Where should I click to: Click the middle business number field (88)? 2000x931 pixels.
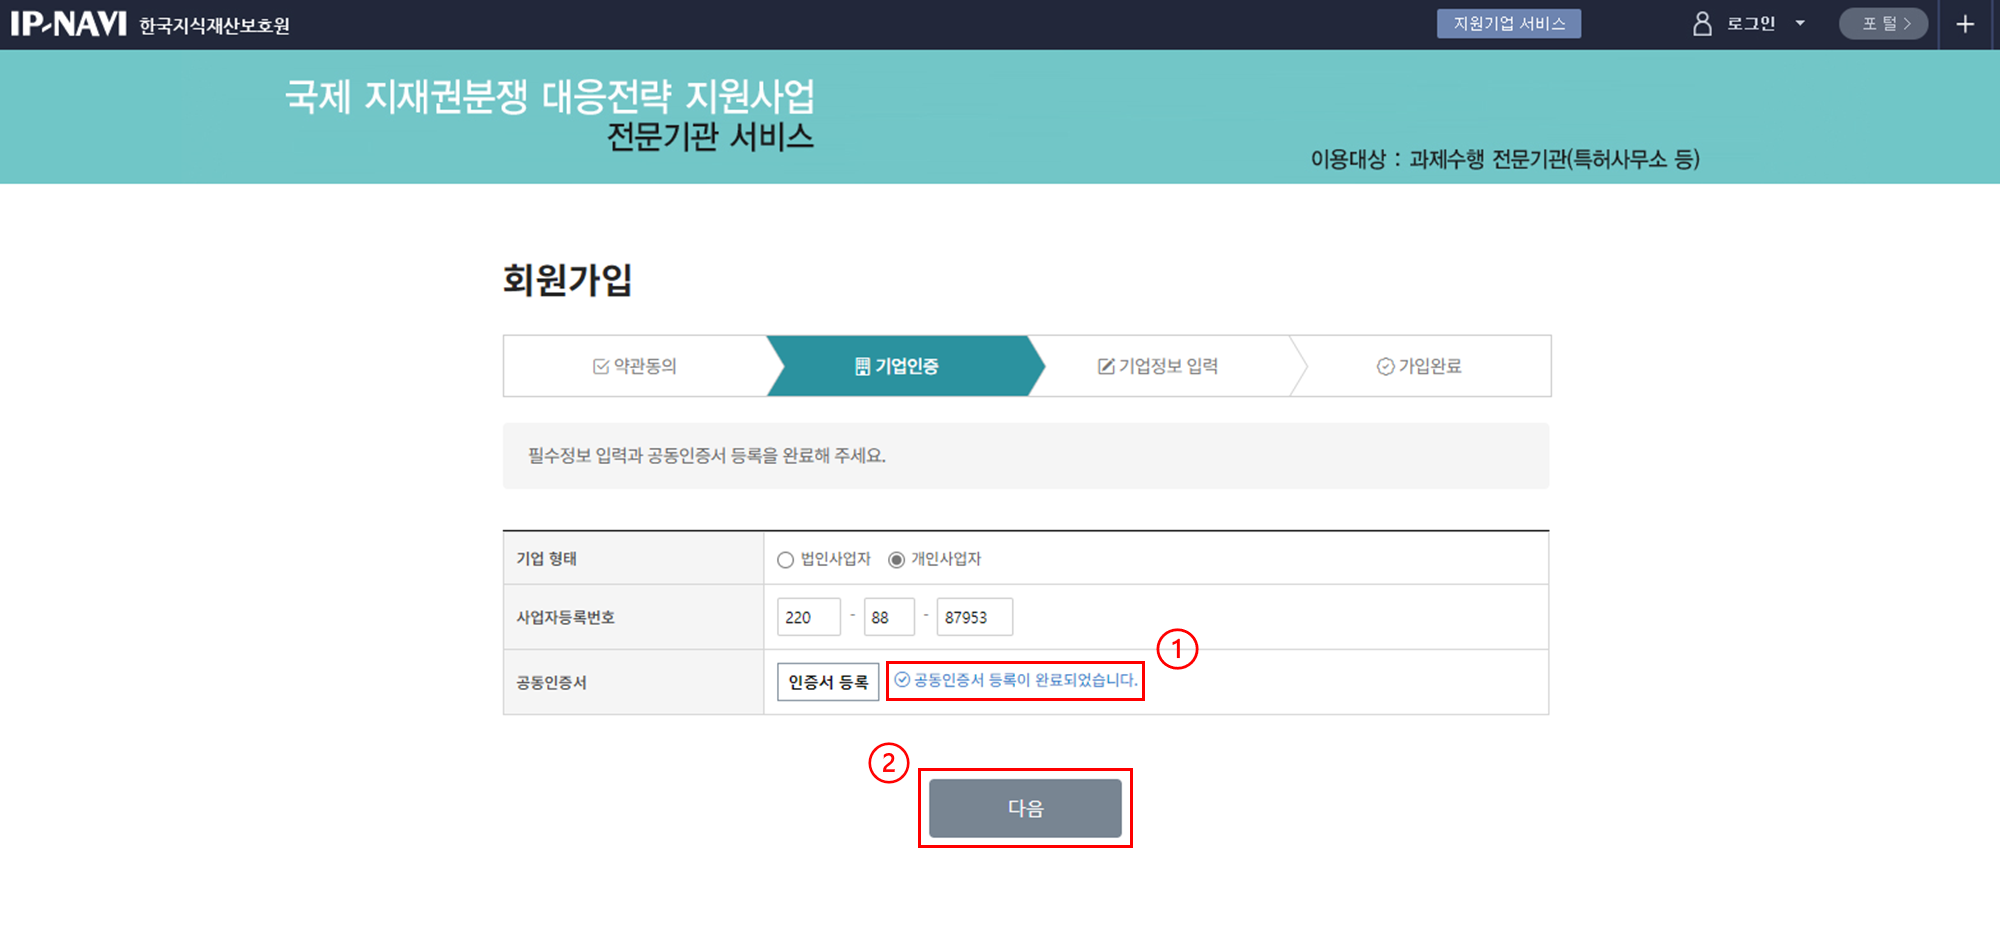[889, 617]
